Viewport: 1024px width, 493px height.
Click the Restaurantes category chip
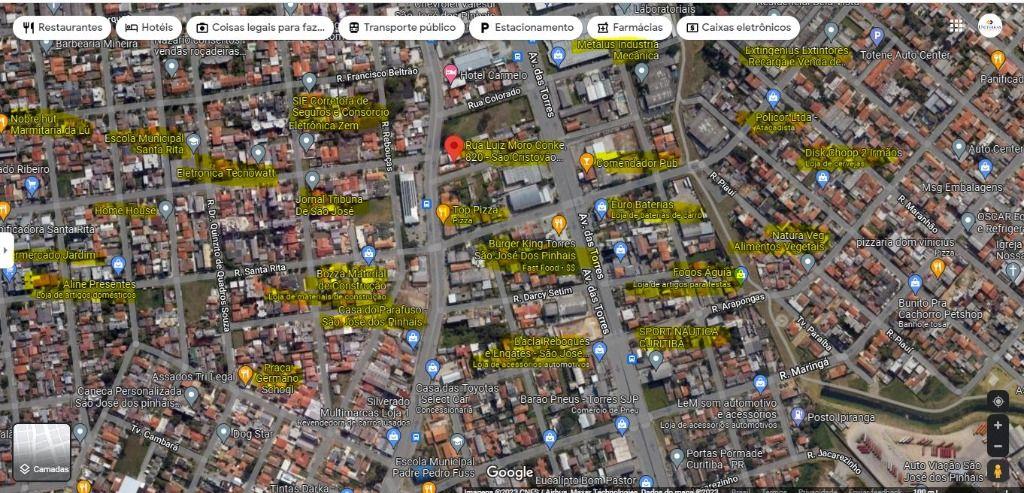(x=63, y=27)
